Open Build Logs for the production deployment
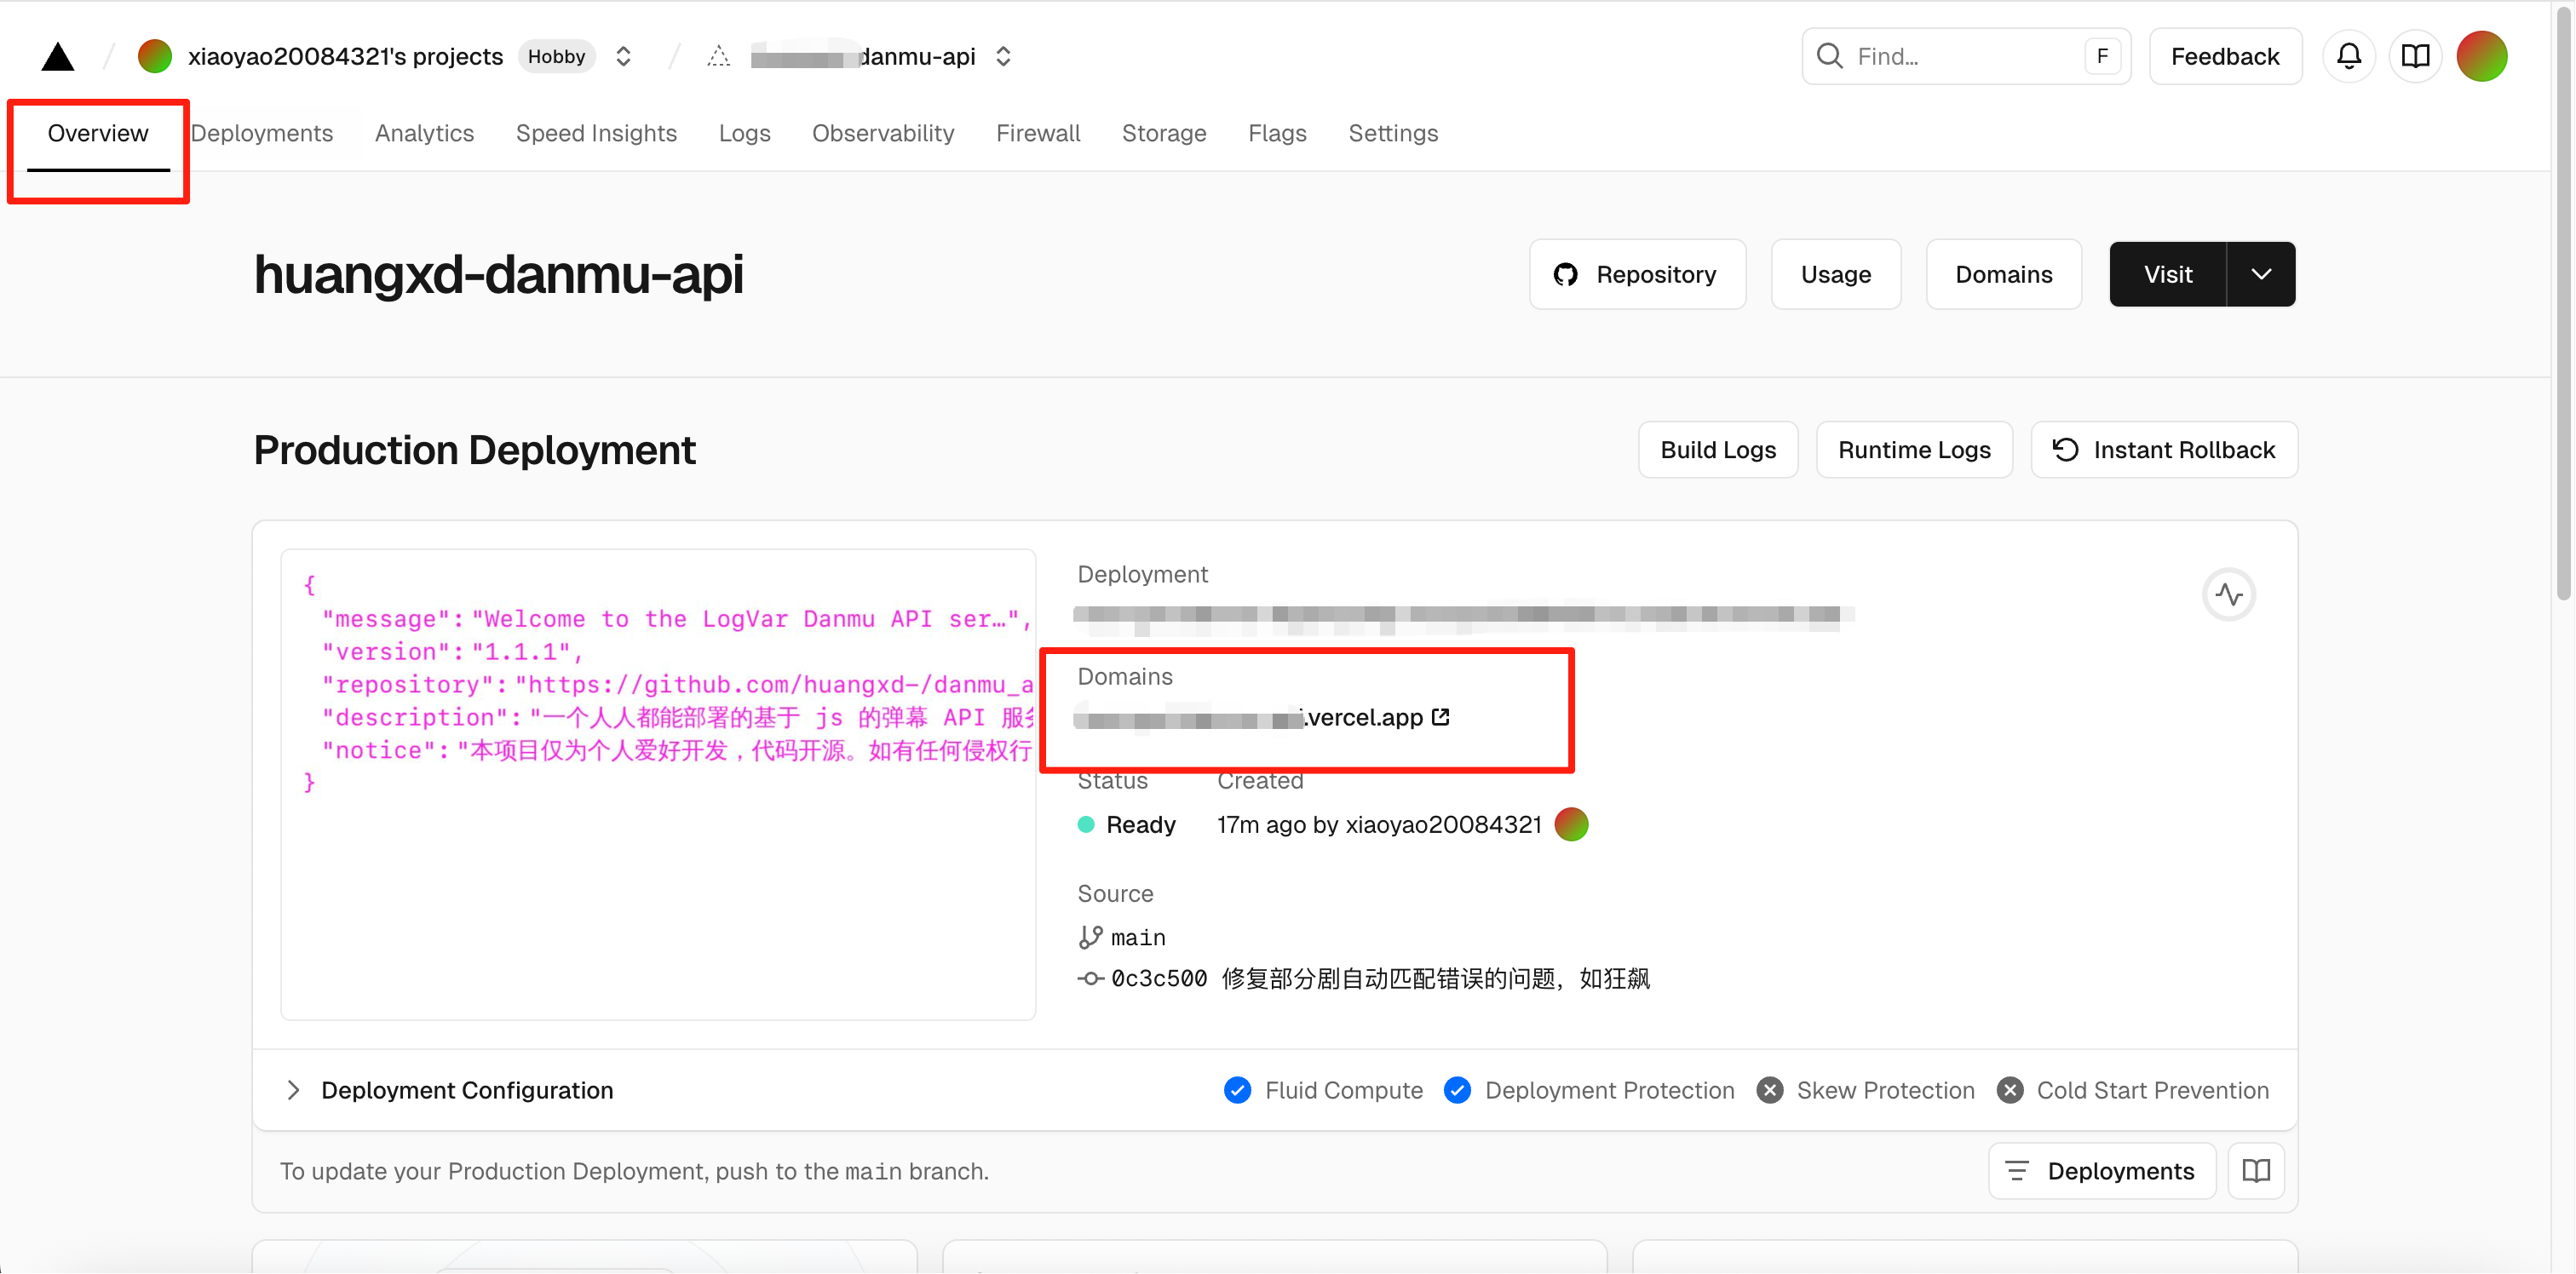This screenshot has height=1274, width=2576. (1717, 449)
